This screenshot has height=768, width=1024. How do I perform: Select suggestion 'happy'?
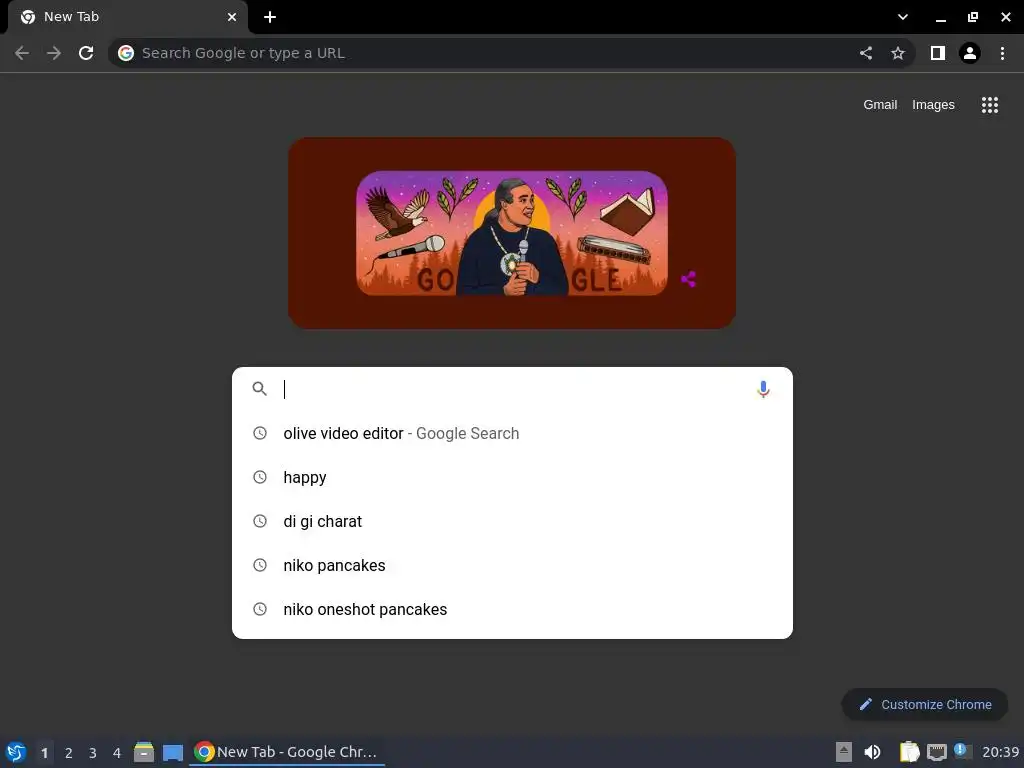tap(512, 477)
